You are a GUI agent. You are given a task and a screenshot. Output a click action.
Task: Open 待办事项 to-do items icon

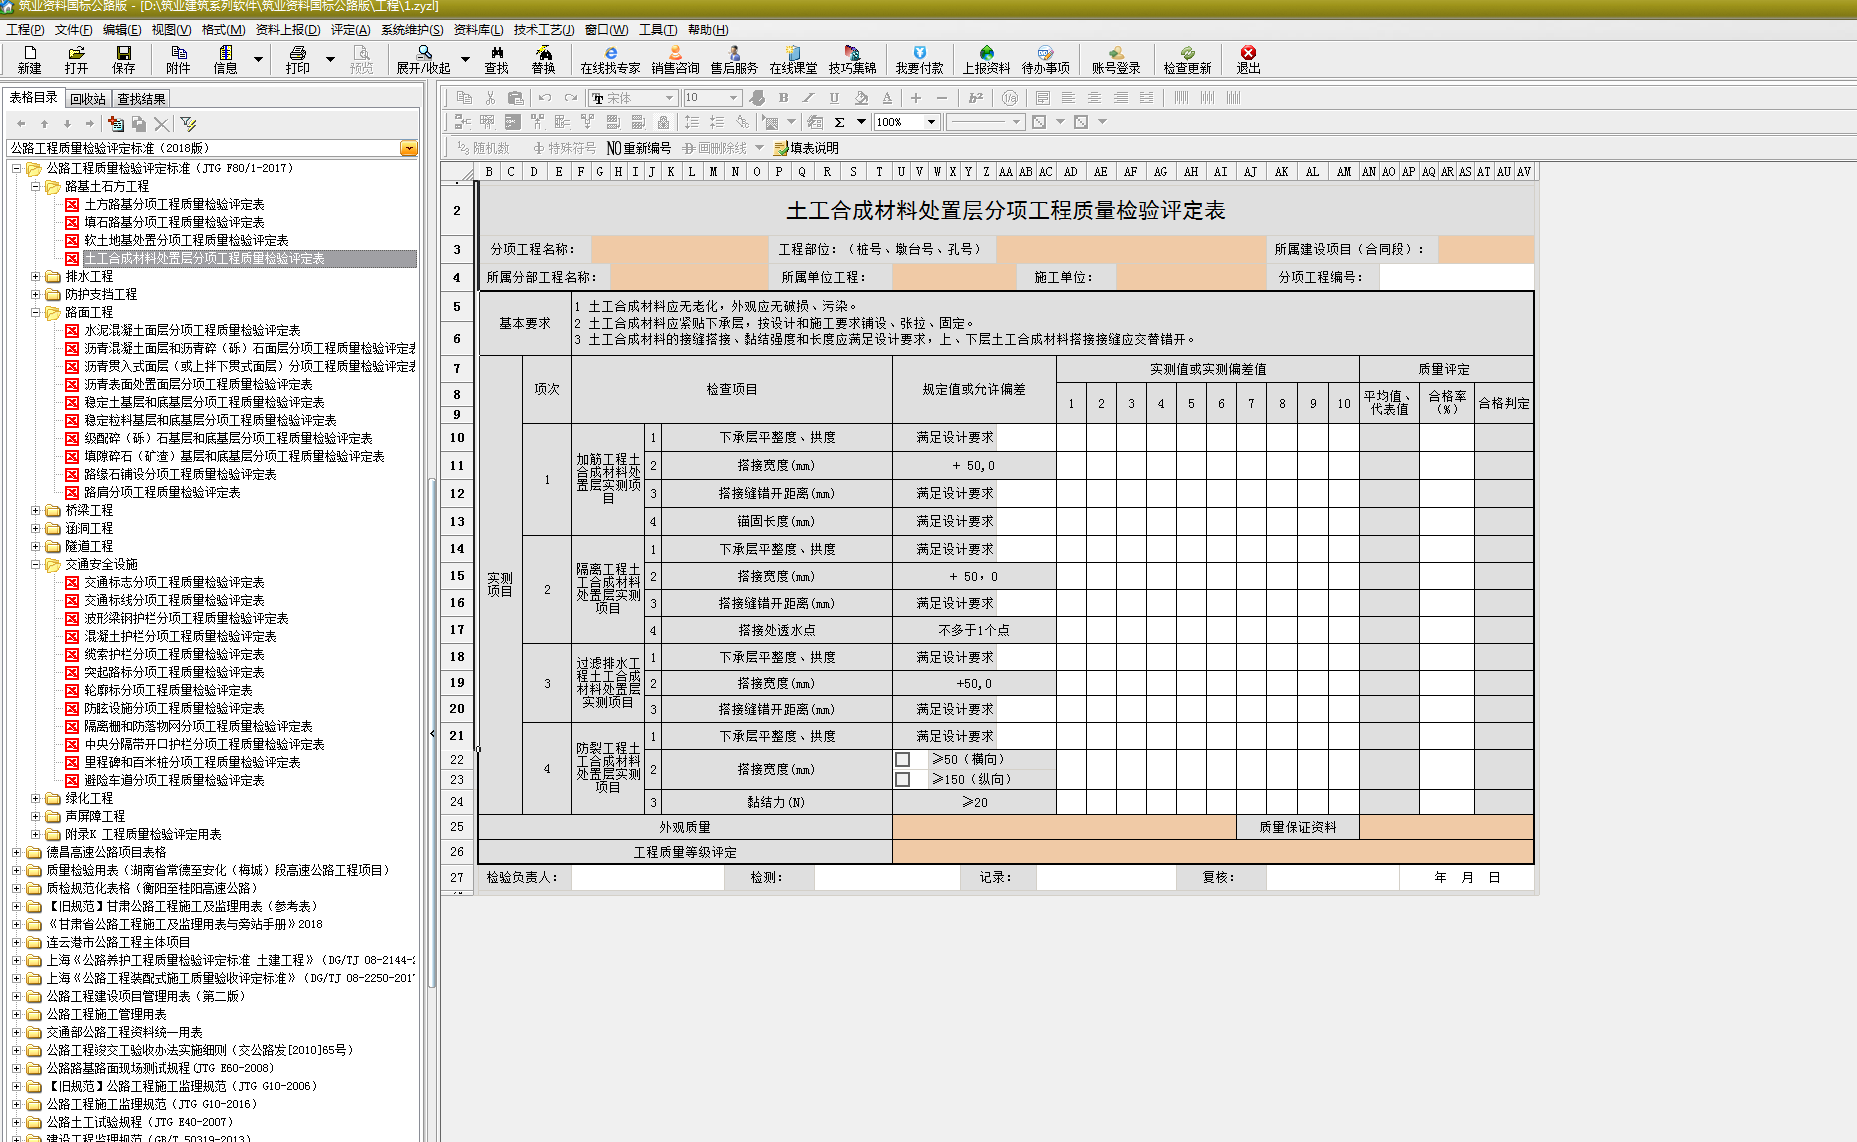click(x=1045, y=59)
